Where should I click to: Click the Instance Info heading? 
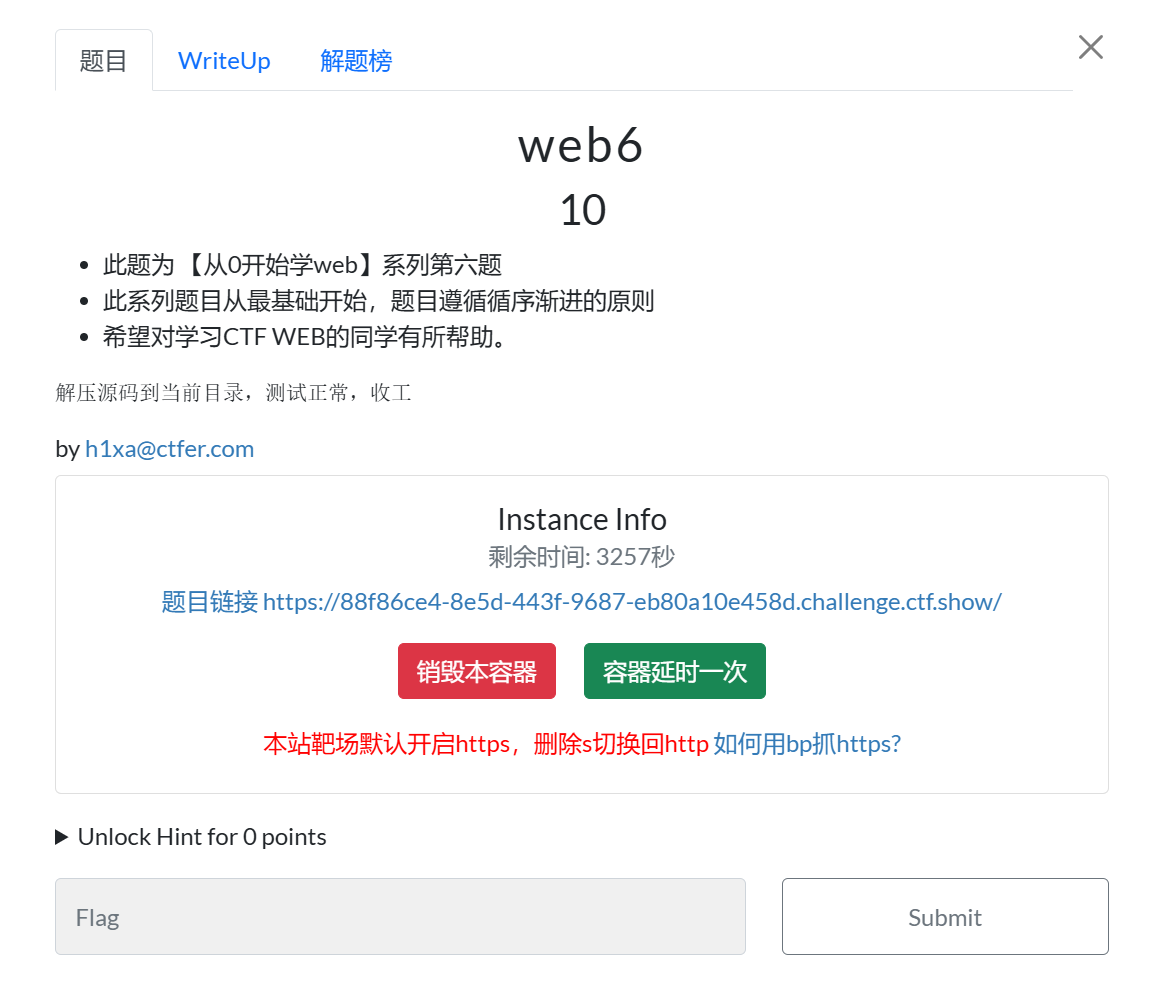[581, 520]
